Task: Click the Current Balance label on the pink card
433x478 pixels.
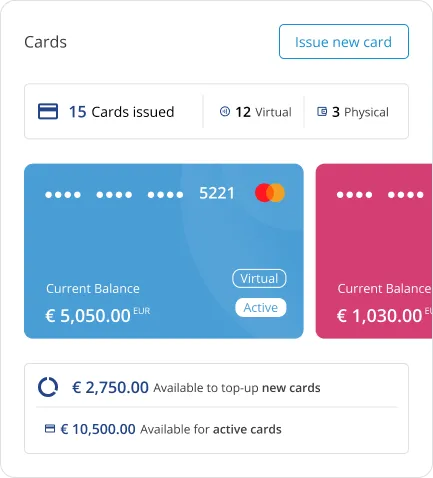Action: [x=384, y=289]
